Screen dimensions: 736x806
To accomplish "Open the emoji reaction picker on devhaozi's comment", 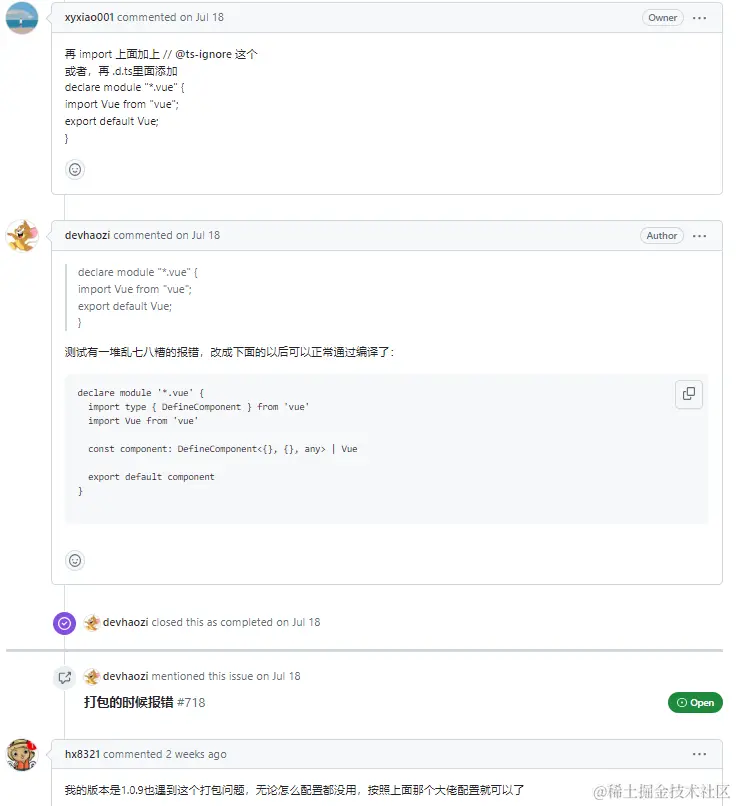I will click(75, 560).
